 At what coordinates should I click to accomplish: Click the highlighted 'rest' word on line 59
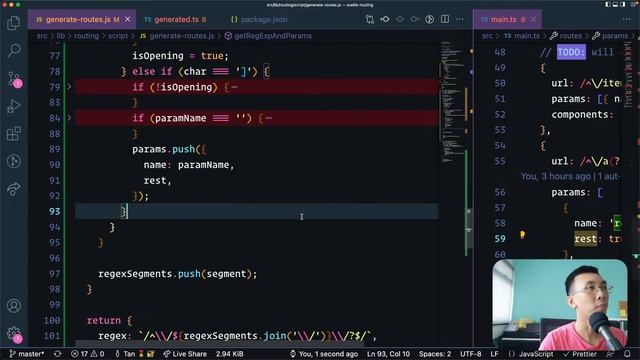coord(585,239)
